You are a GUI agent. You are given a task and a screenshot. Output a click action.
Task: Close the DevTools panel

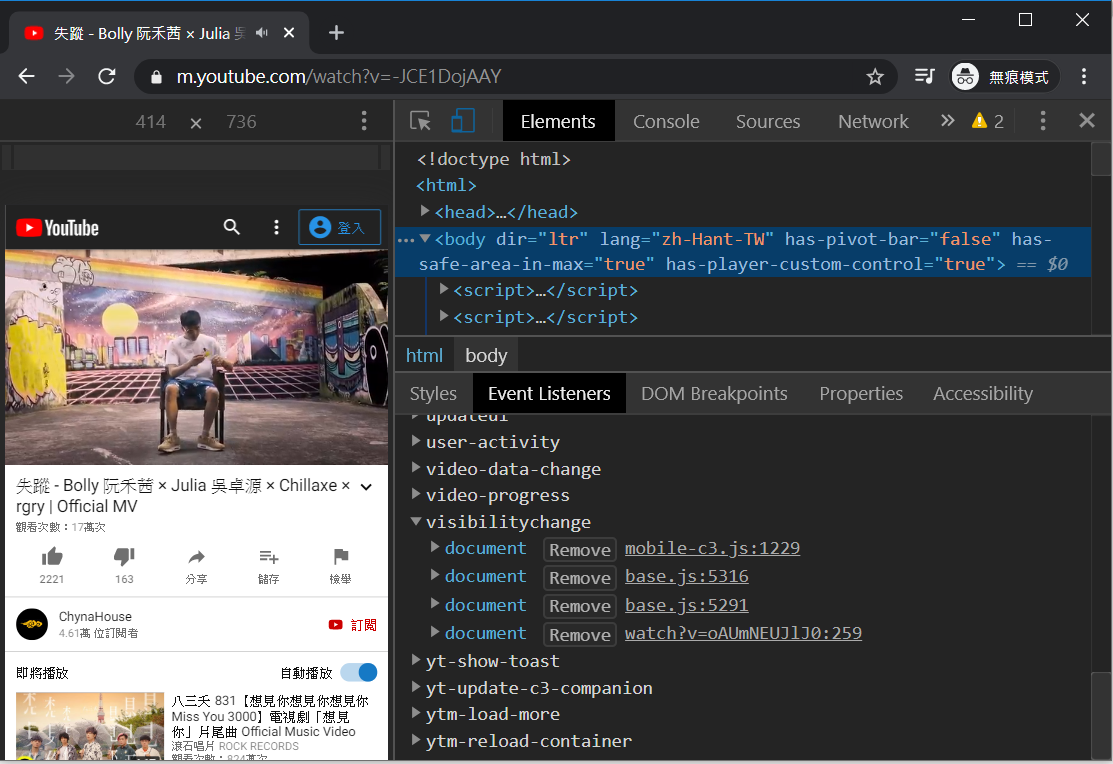click(1087, 121)
